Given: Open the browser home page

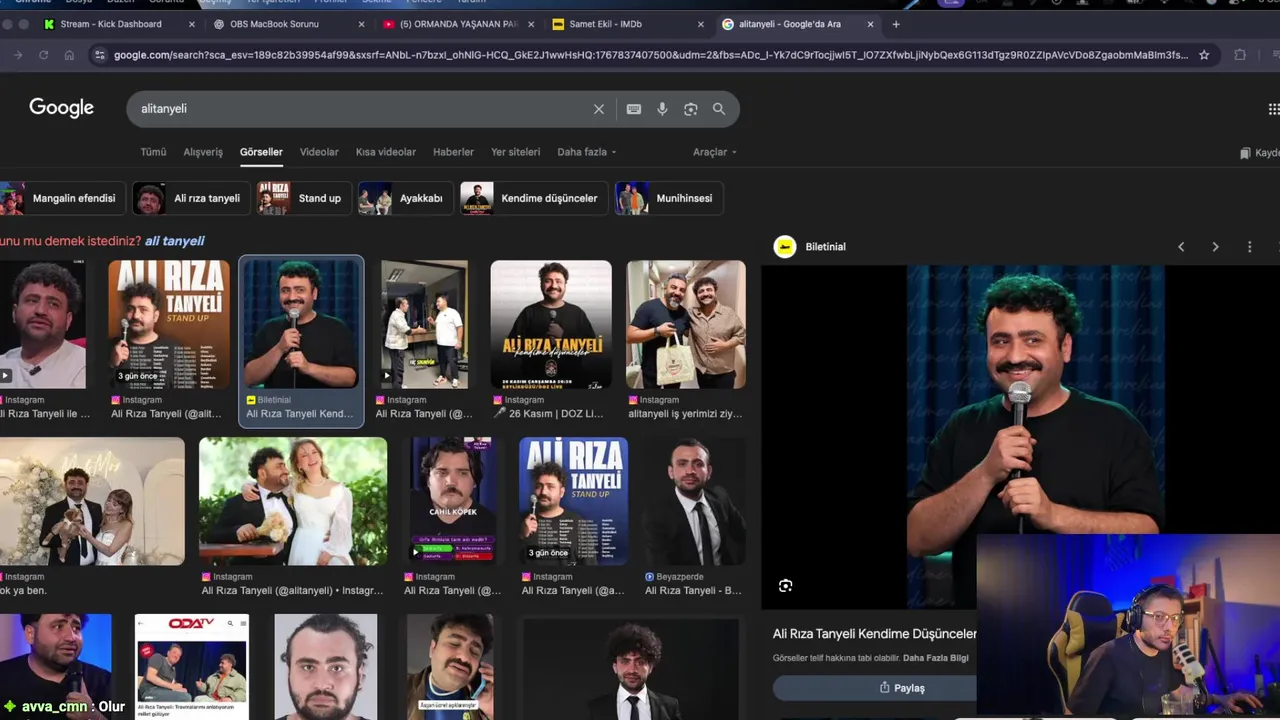Looking at the screenshot, I should point(69,55).
